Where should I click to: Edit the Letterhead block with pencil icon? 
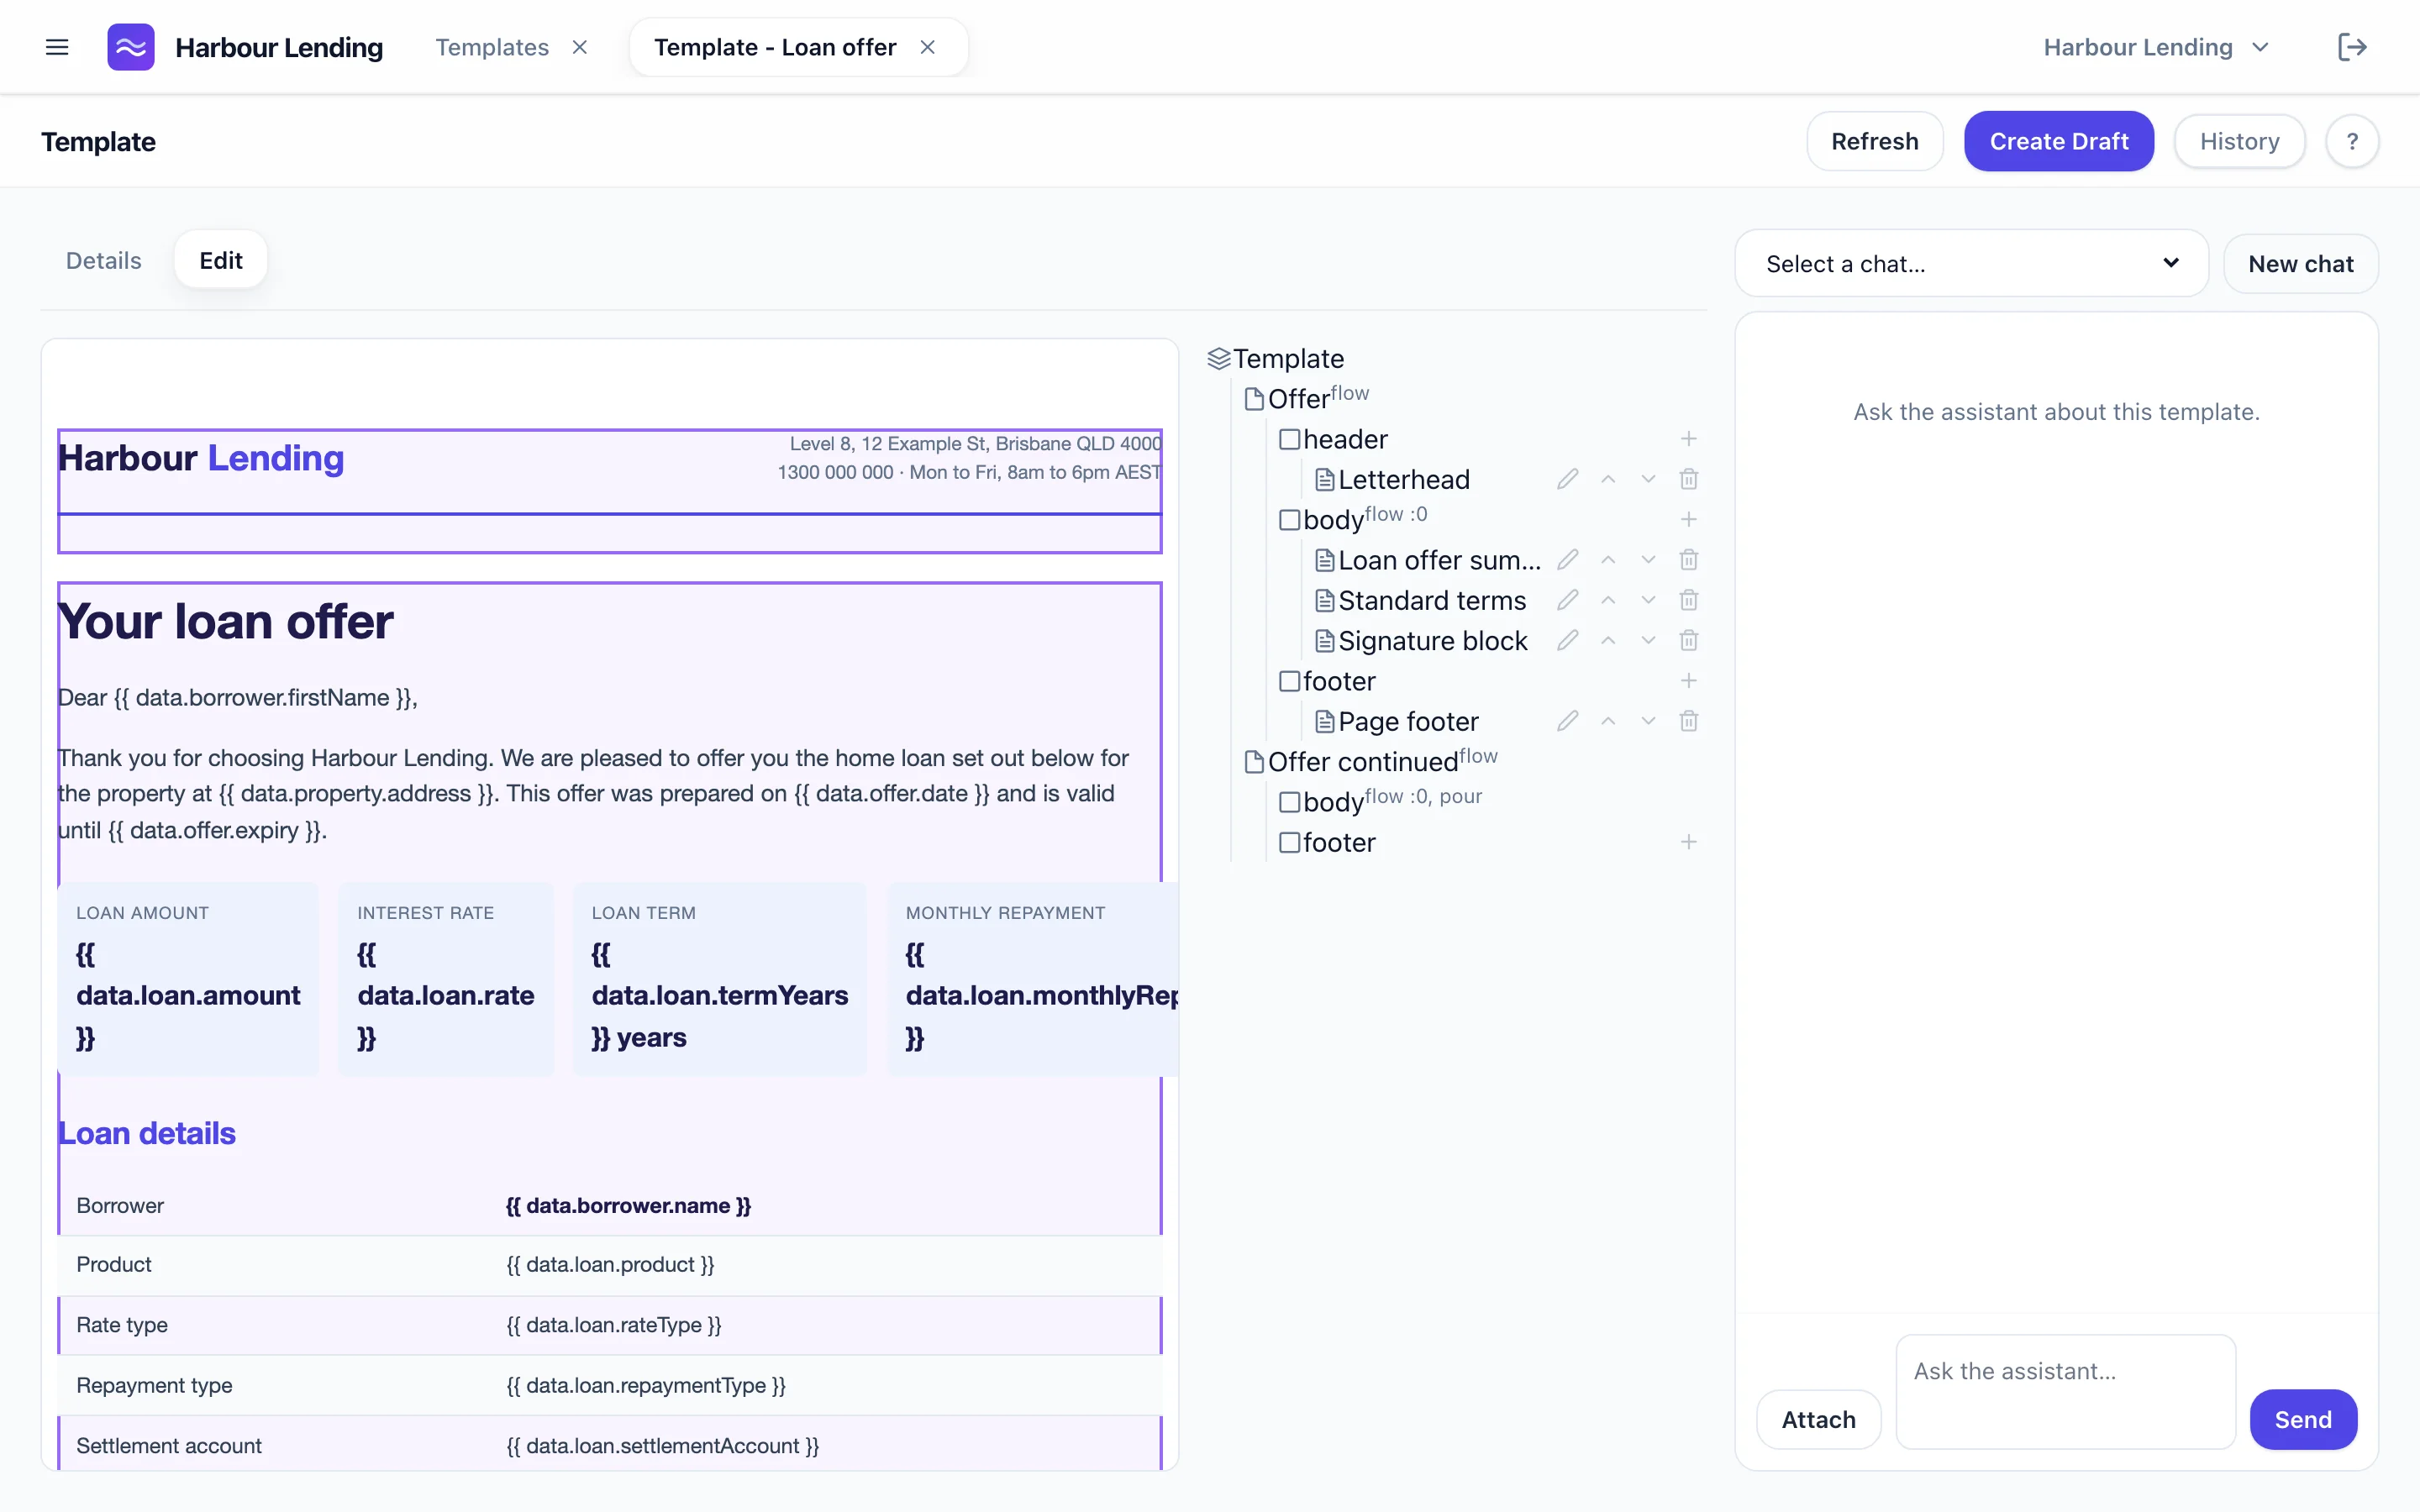(1567, 479)
